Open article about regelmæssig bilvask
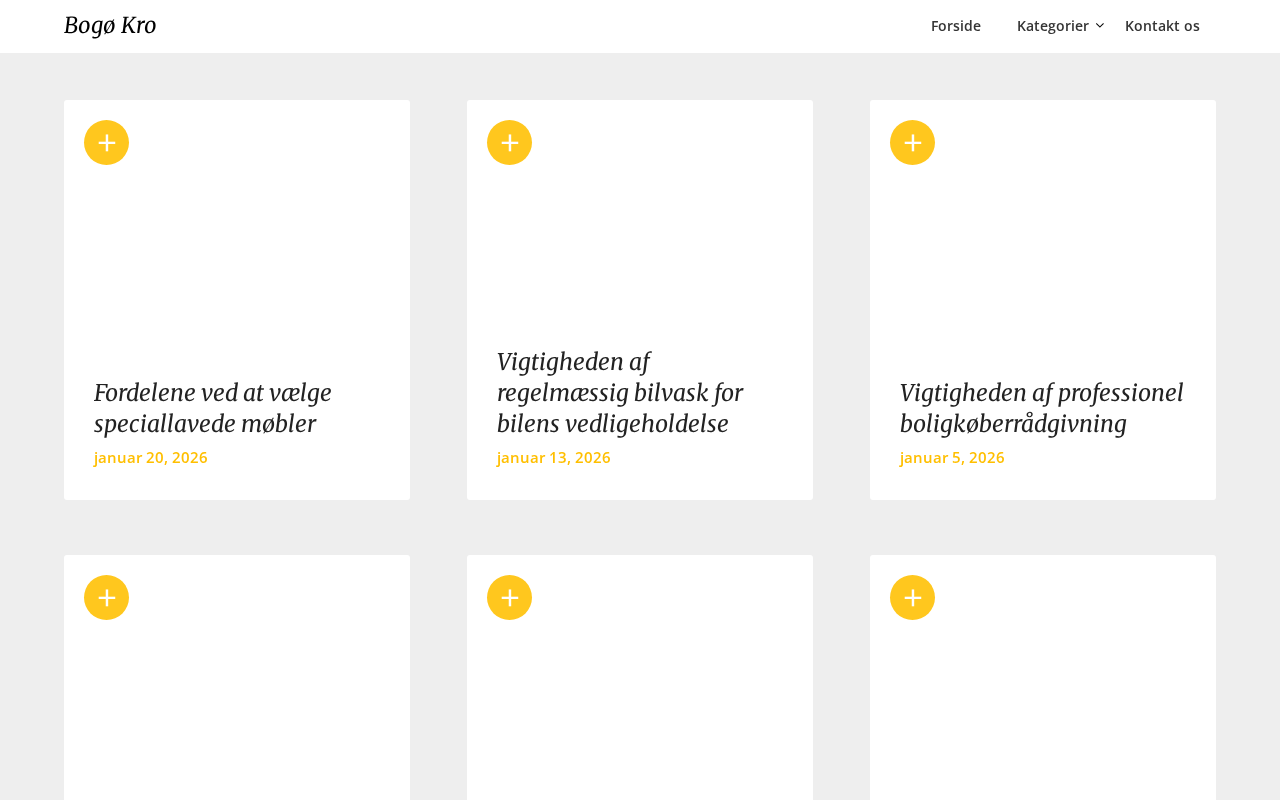Image resolution: width=1280 pixels, height=800 pixels. pos(620,393)
